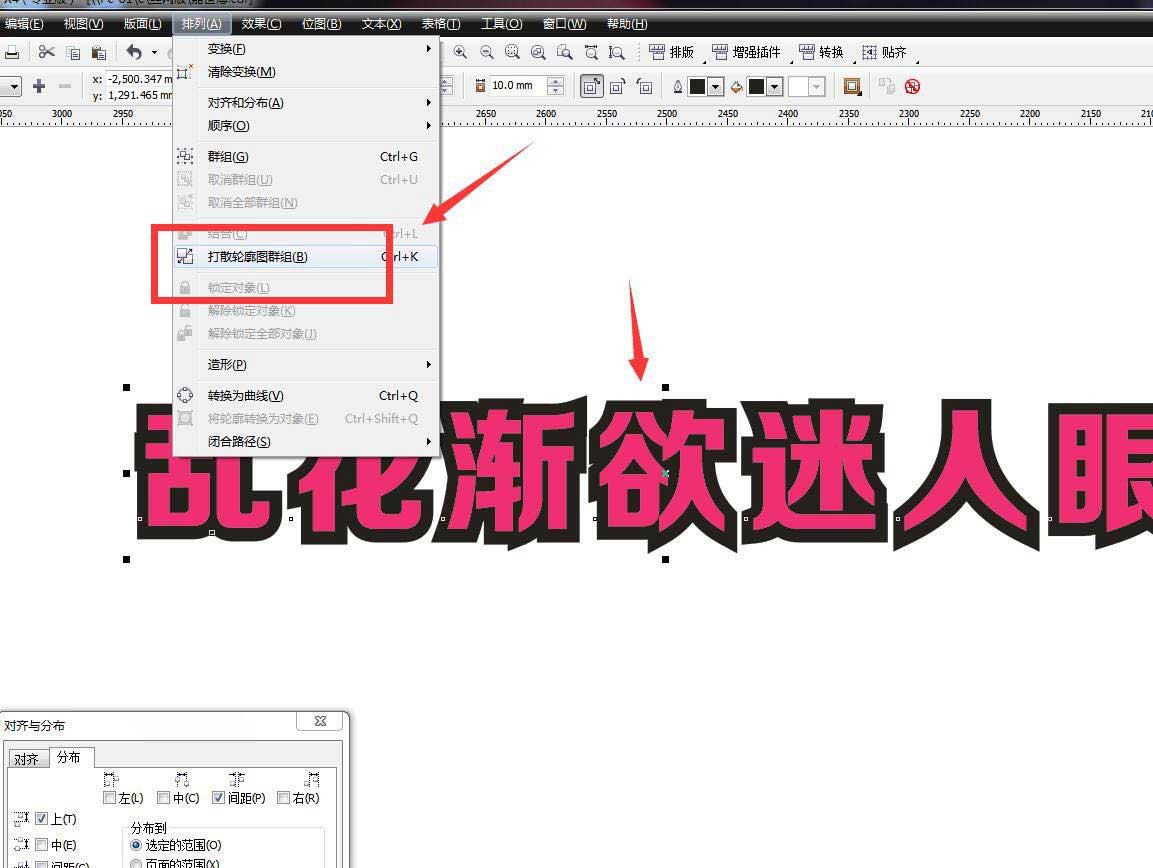Click the Paste icon on the toolbar
Screen dimensions: 1153x868
99,53
